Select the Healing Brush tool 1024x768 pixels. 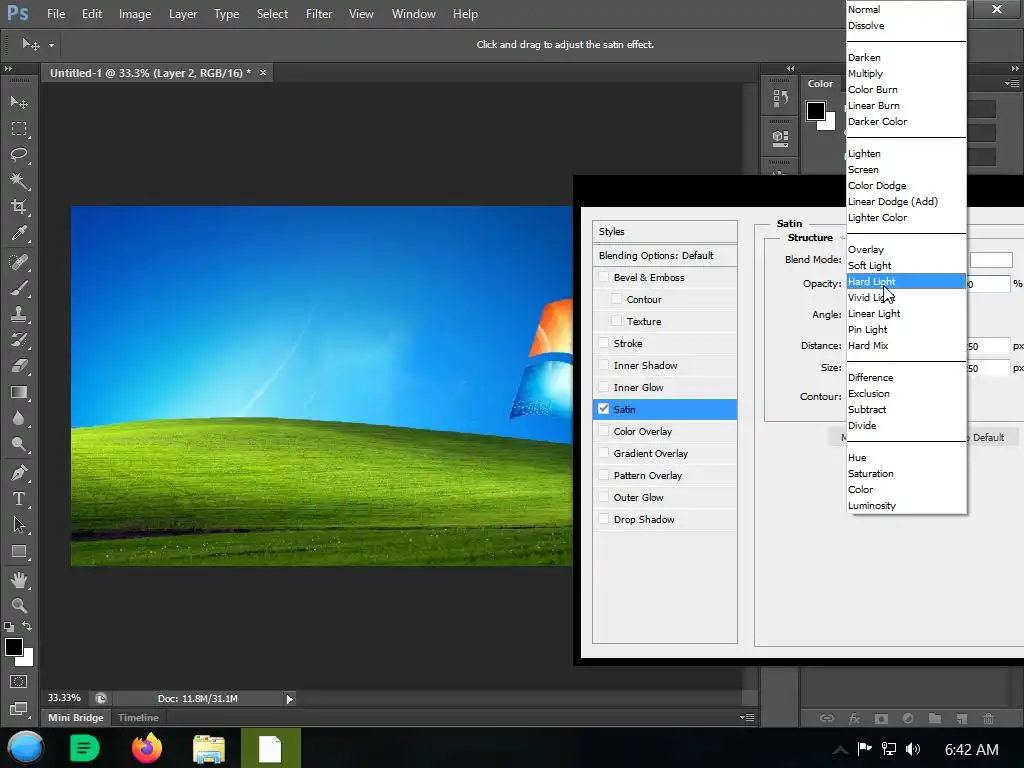click(x=19, y=262)
